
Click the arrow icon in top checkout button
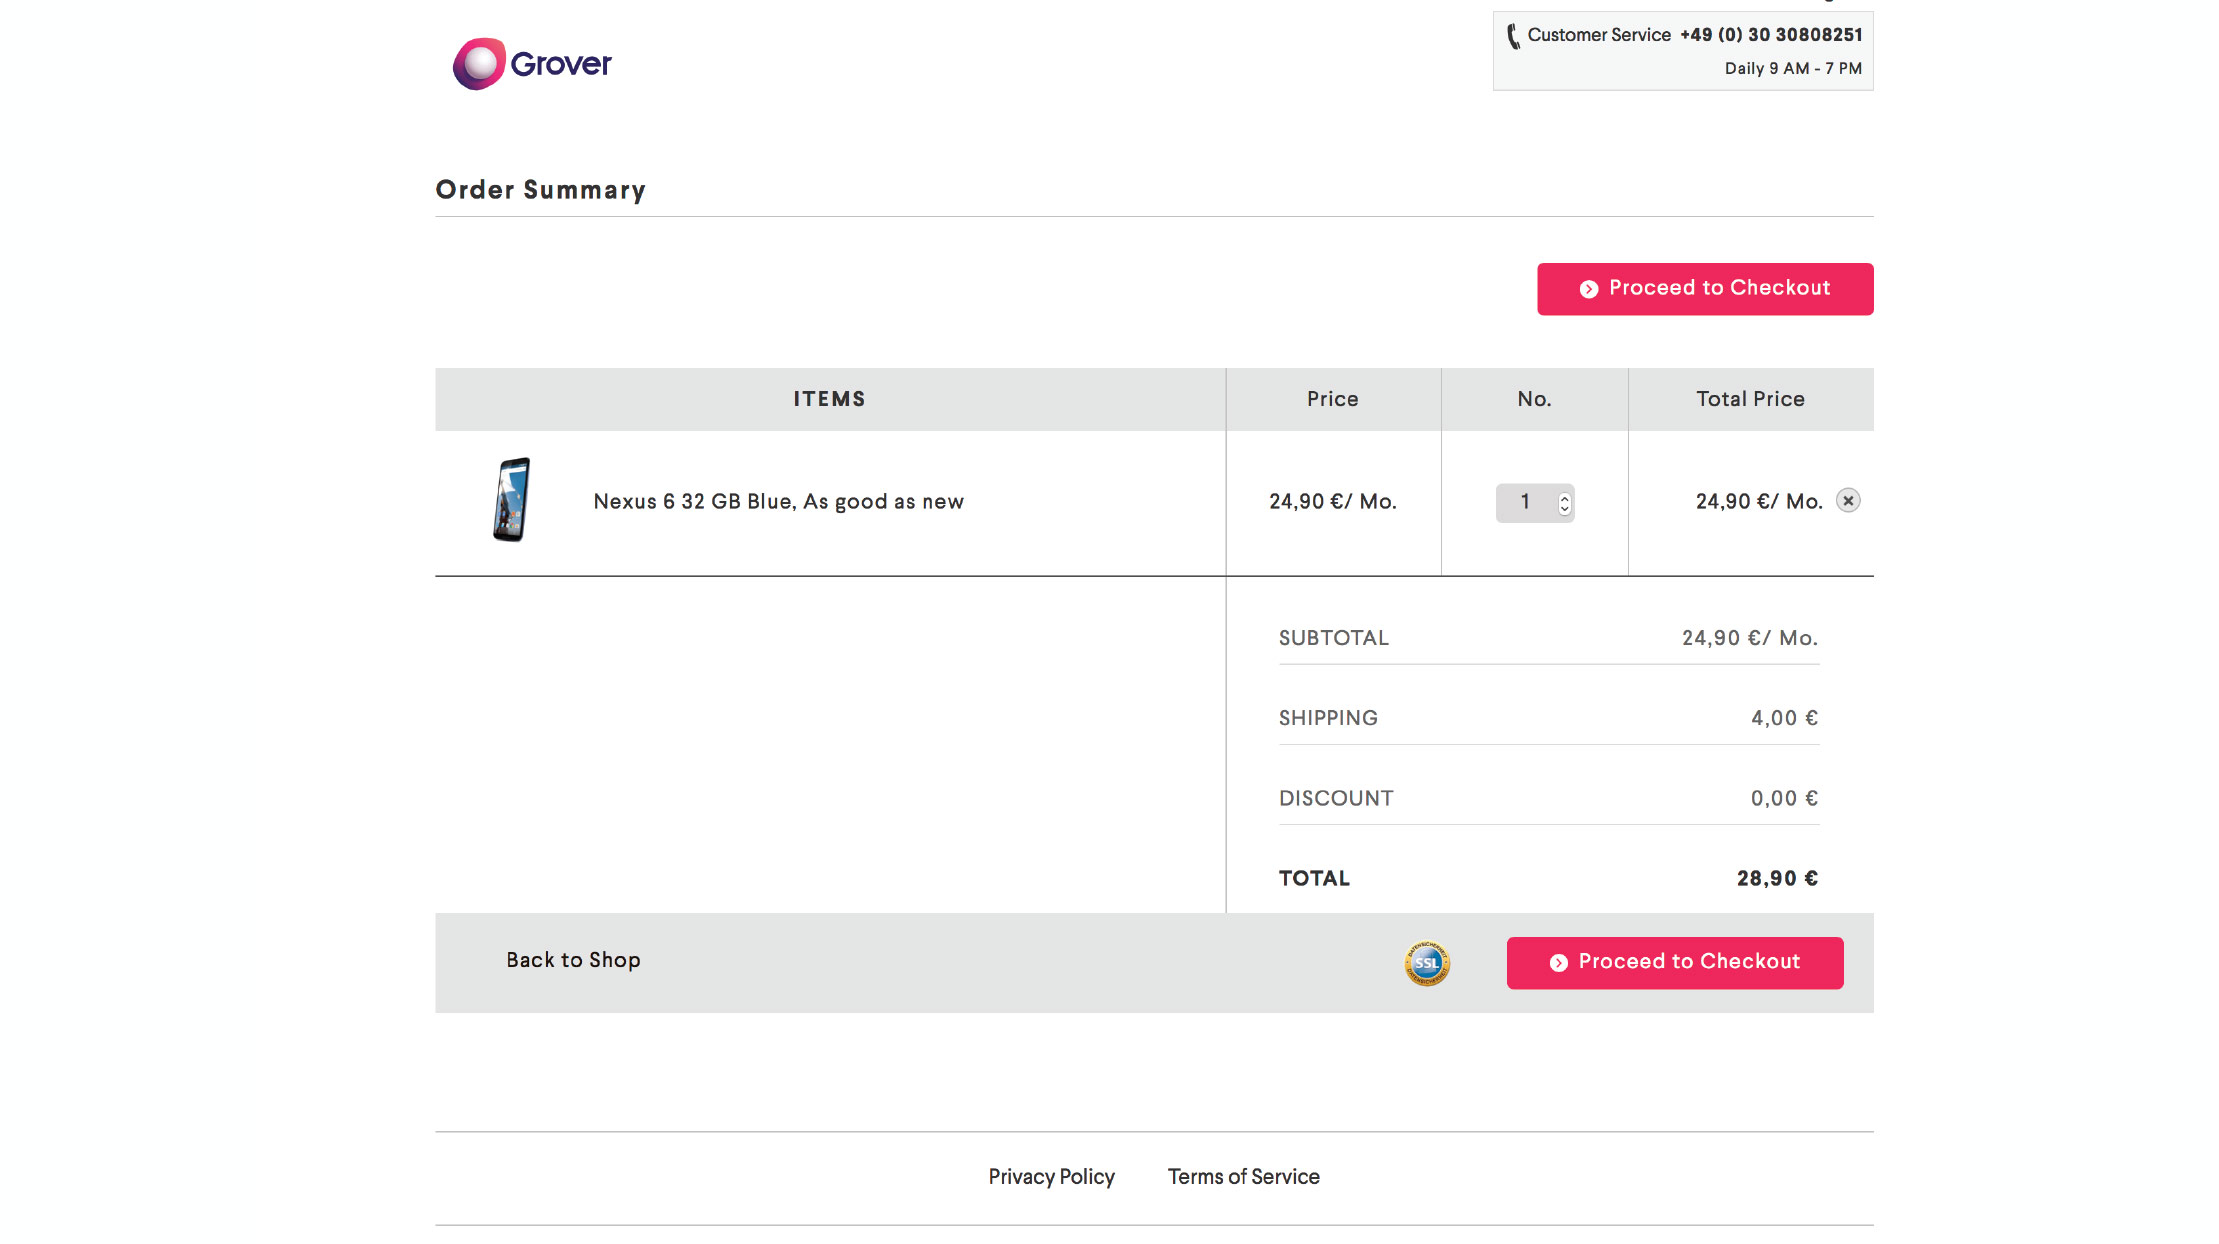[x=1589, y=289]
